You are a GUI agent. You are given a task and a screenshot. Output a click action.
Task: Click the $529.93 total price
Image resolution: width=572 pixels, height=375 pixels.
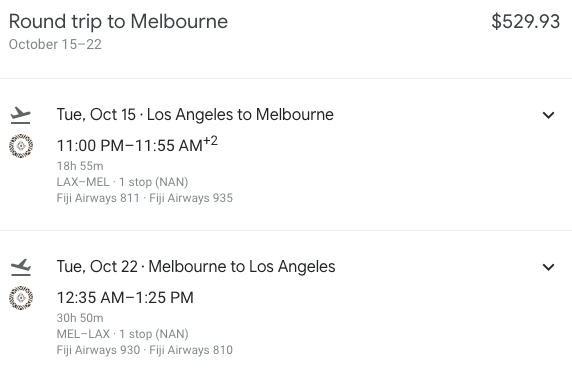coord(525,22)
